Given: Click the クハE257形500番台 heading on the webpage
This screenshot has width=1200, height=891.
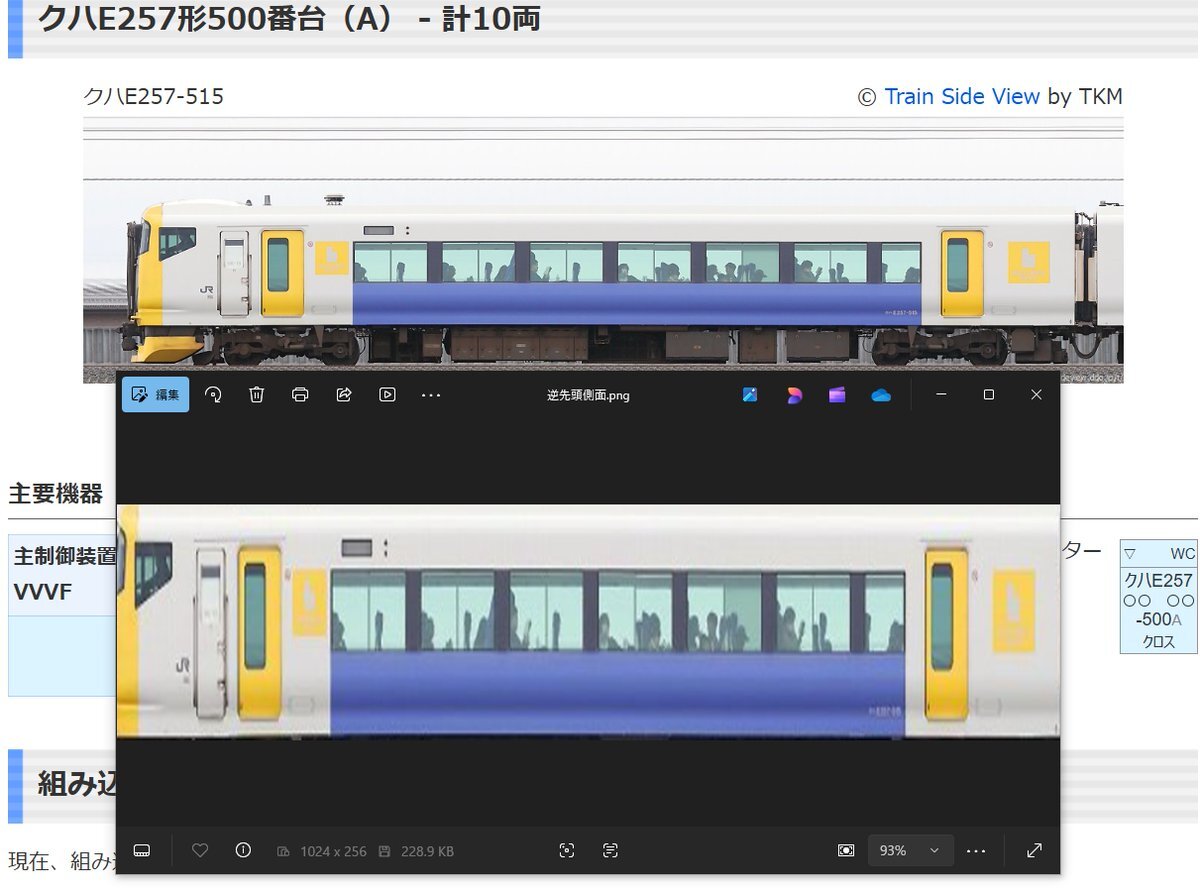Looking at the screenshot, I should click(x=289, y=19).
